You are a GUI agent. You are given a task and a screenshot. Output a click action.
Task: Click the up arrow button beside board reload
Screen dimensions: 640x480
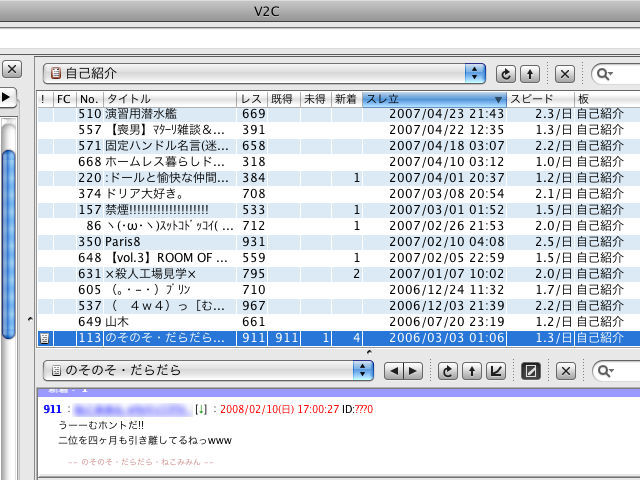532,73
